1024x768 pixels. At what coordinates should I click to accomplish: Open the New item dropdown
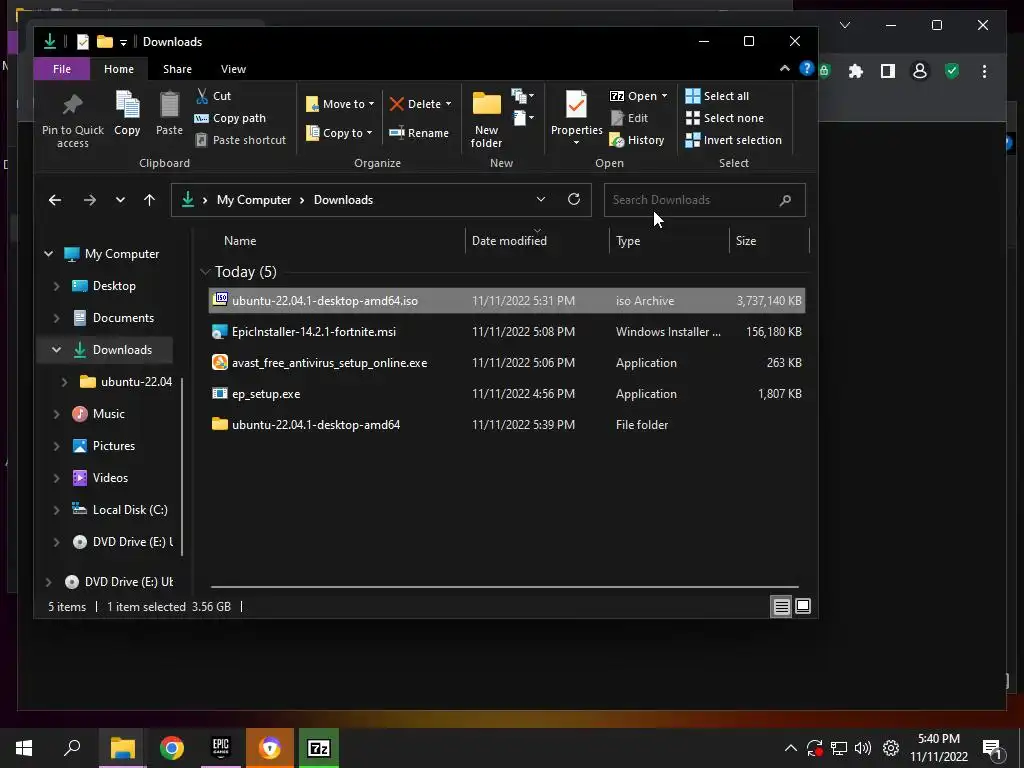pos(522,96)
